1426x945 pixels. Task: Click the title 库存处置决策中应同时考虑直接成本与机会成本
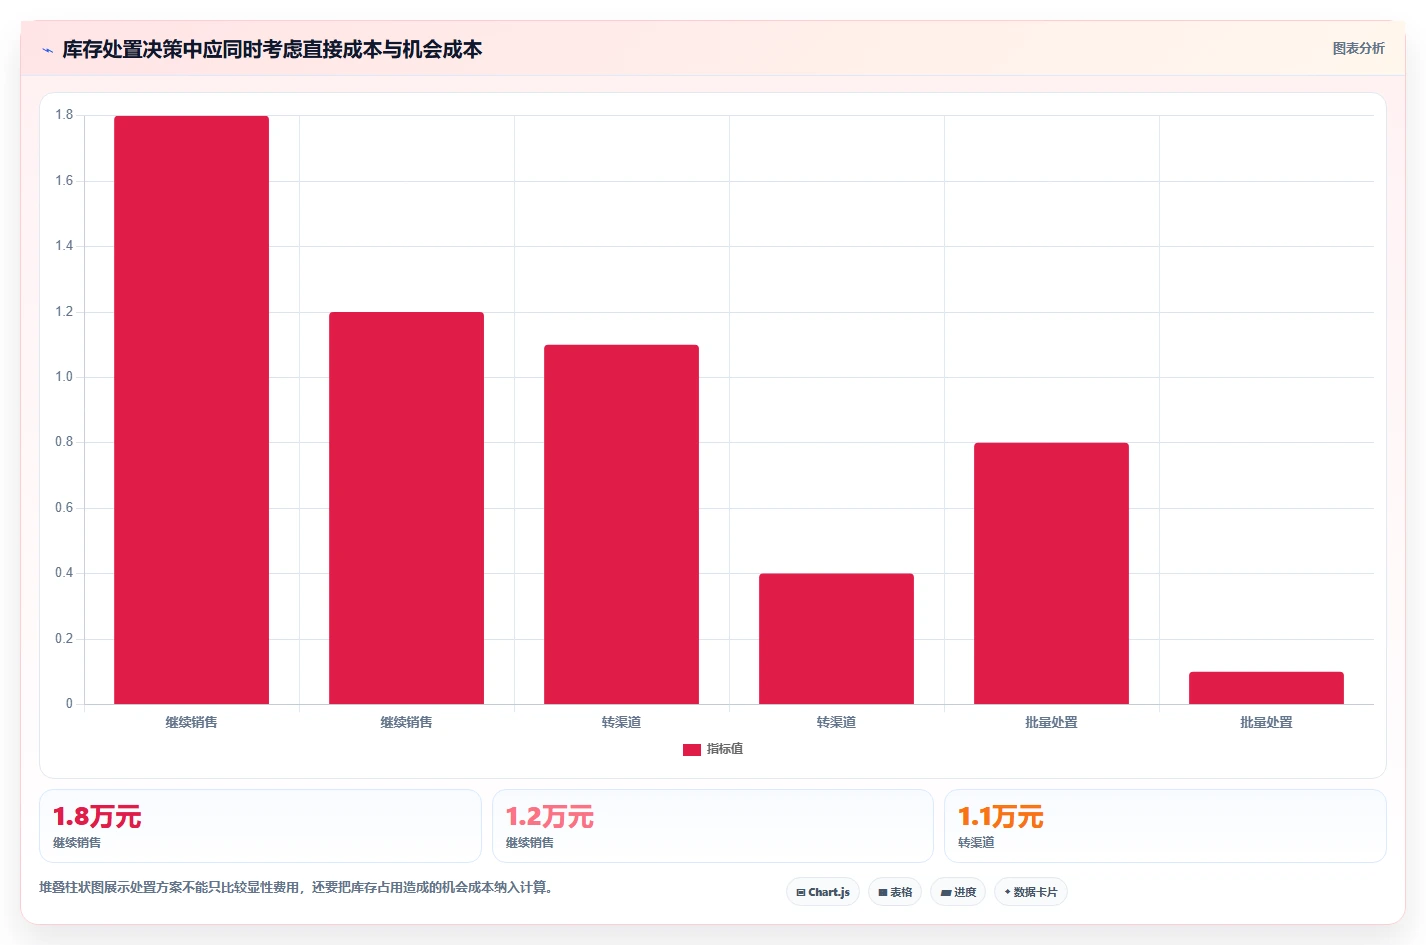(x=272, y=49)
